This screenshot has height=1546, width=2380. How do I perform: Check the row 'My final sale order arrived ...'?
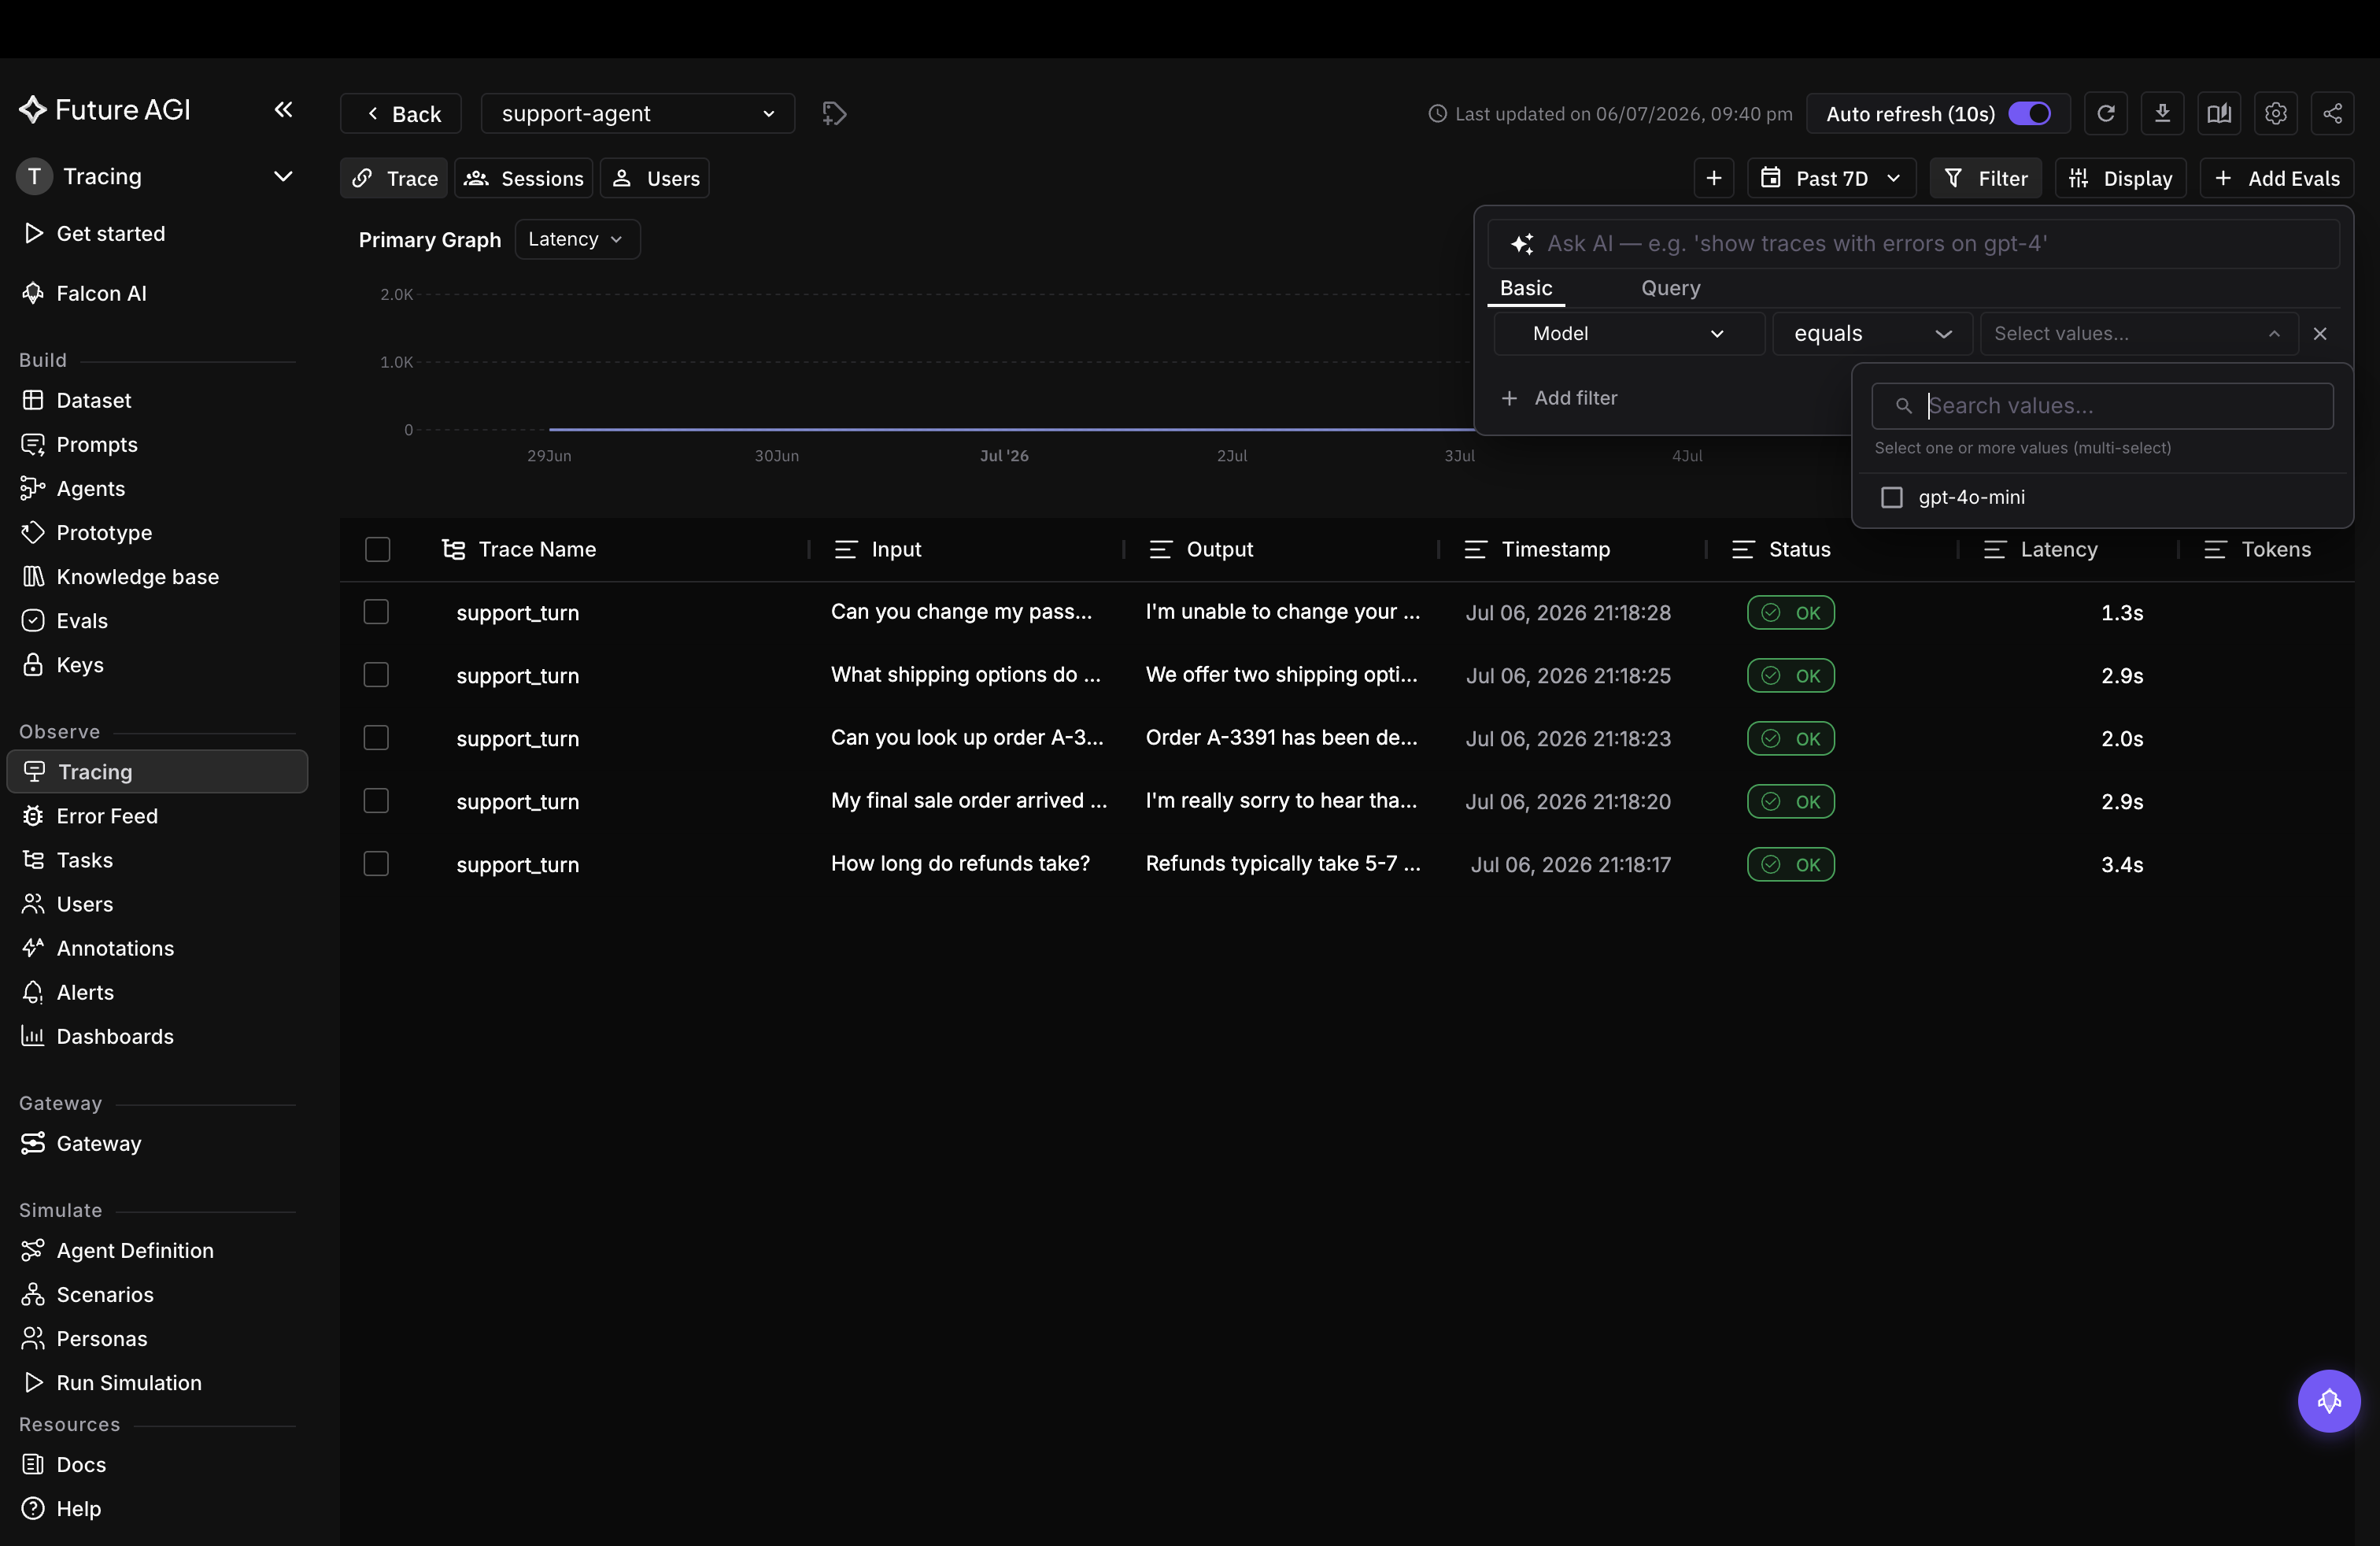tap(376, 800)
